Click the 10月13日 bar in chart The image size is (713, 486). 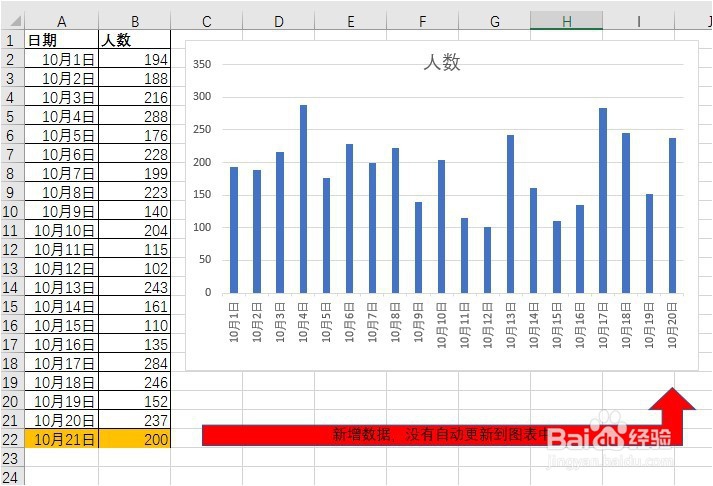pos(511,214)
